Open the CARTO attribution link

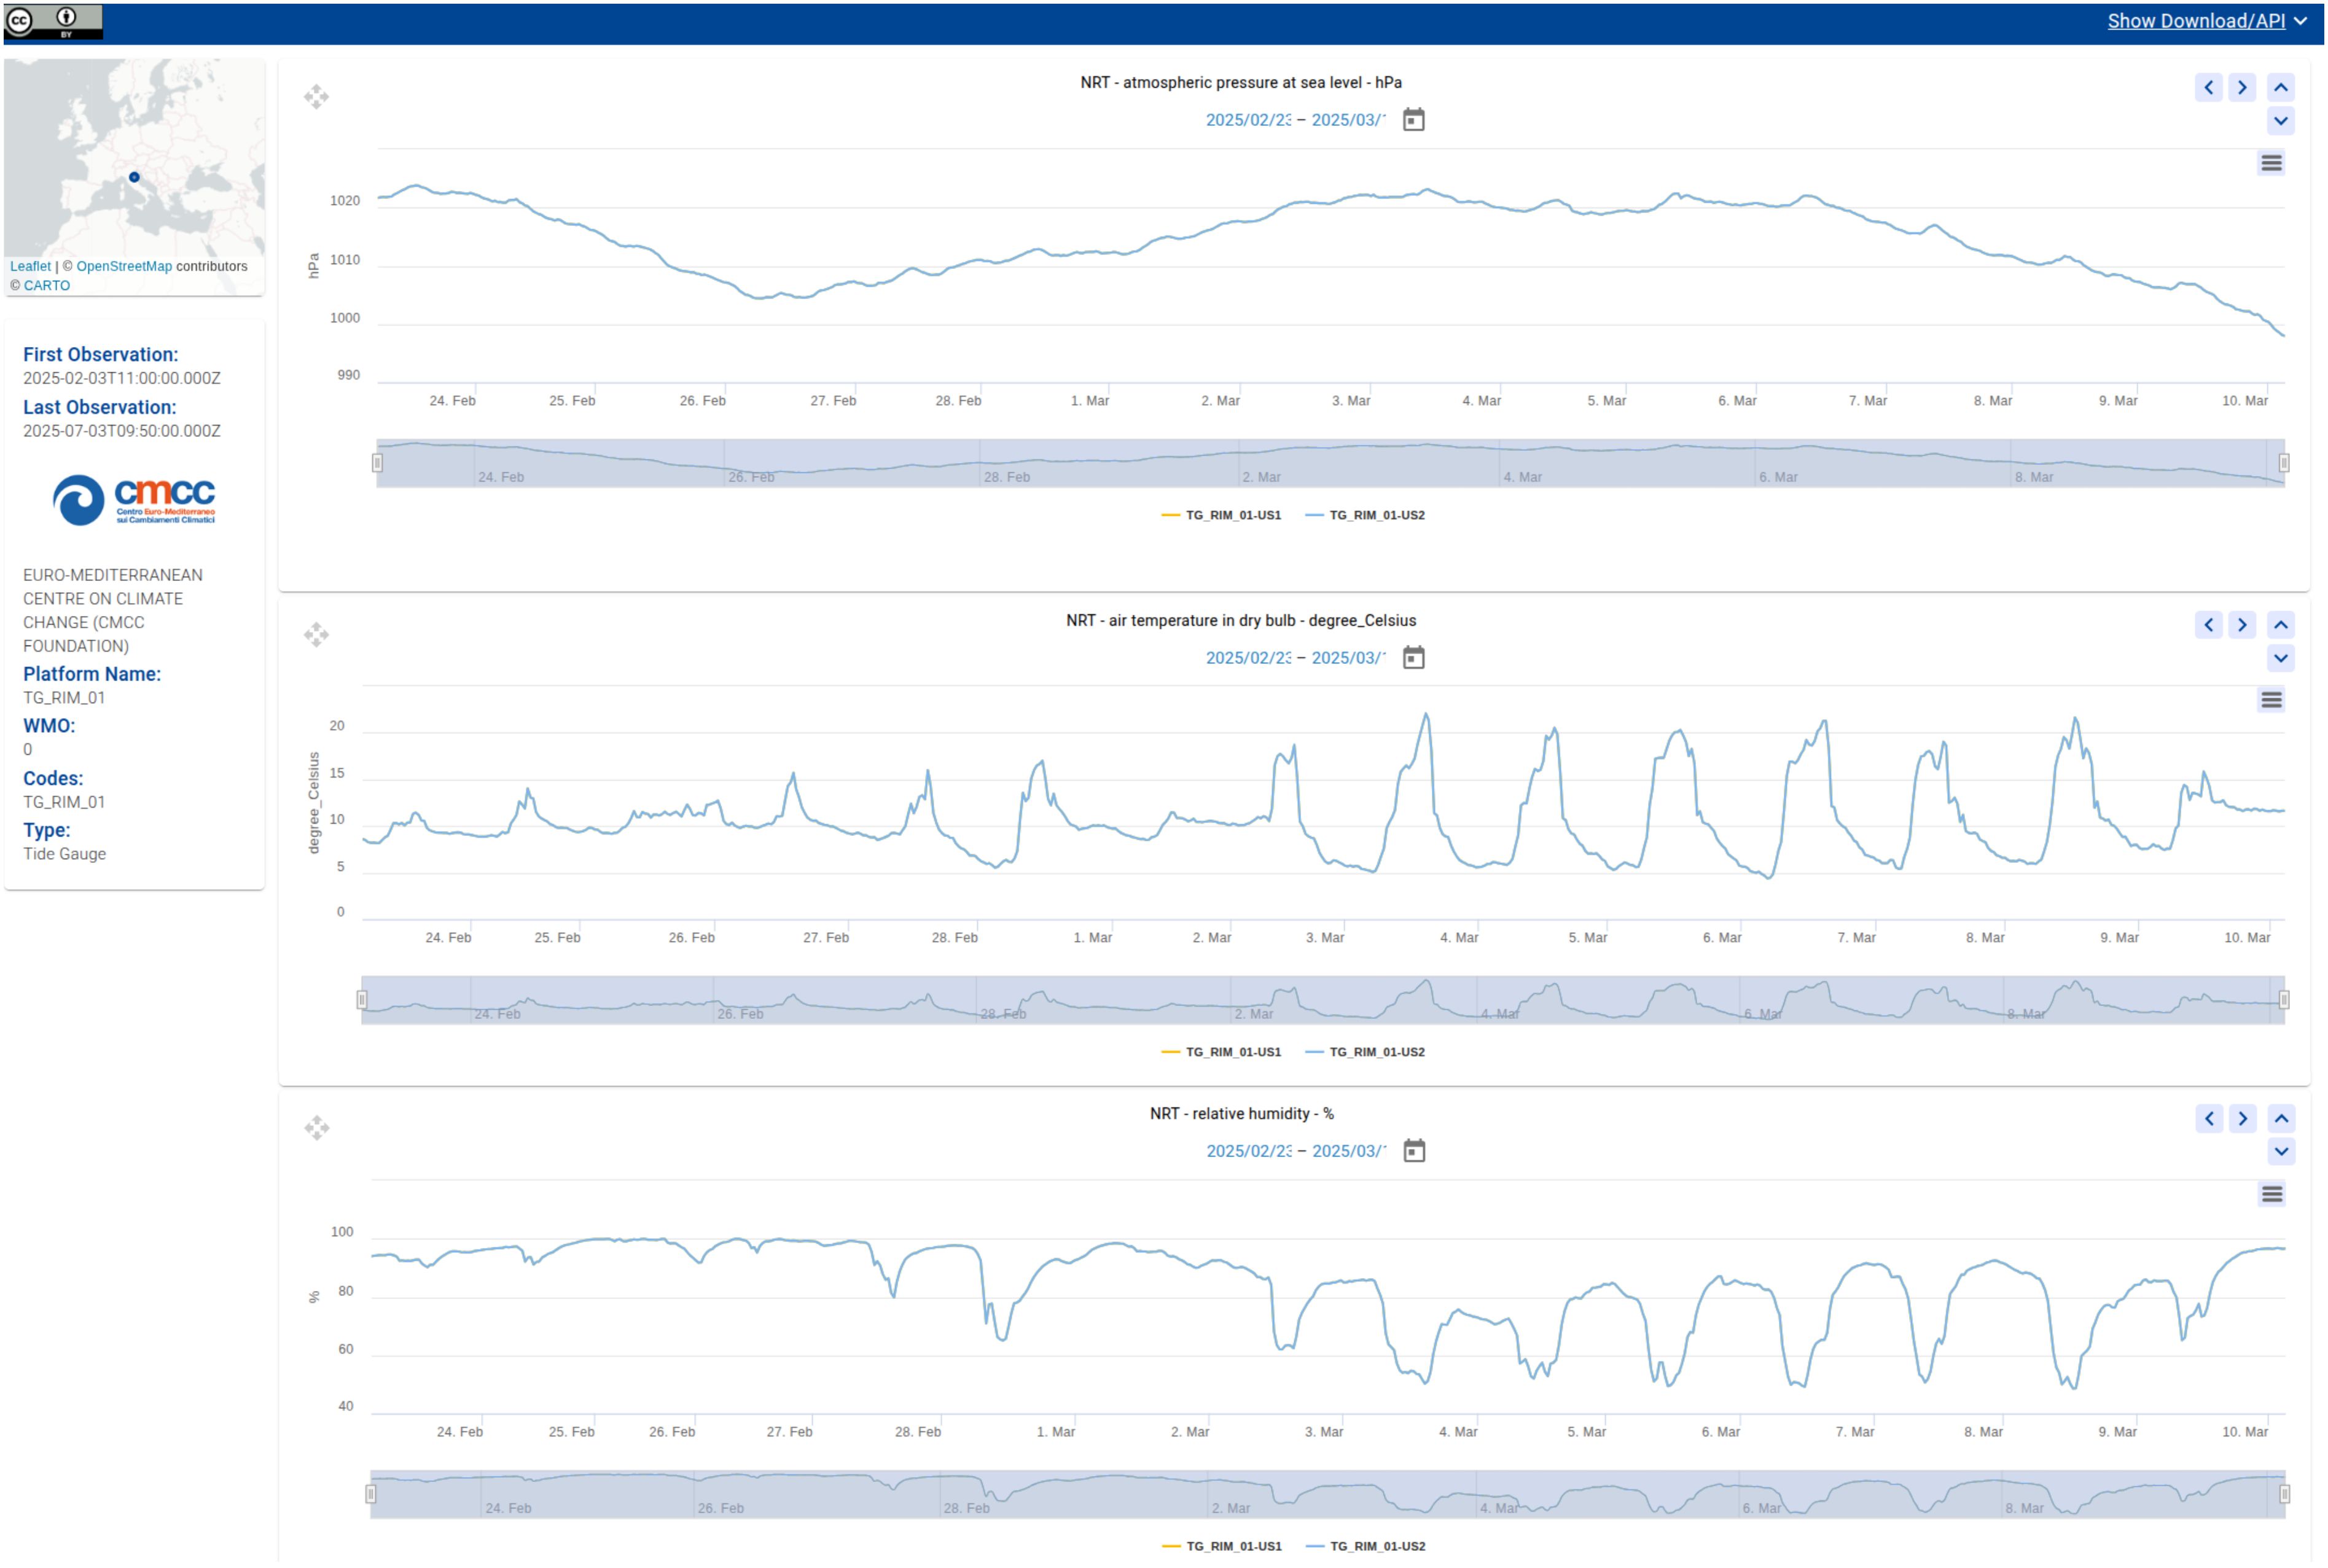coord(47,285)
